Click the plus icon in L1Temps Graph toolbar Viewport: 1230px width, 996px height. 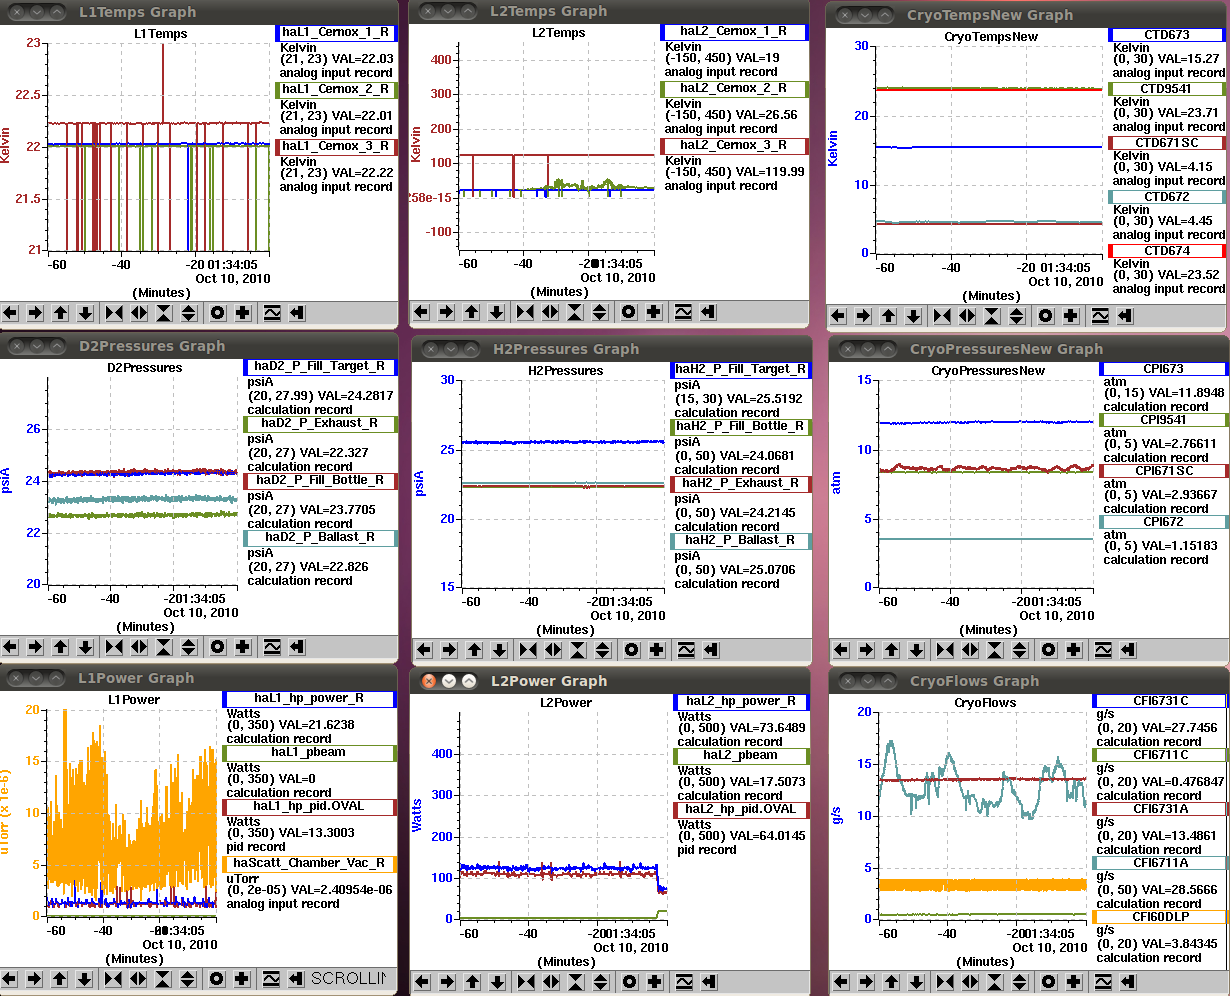(x=243, y=313)
